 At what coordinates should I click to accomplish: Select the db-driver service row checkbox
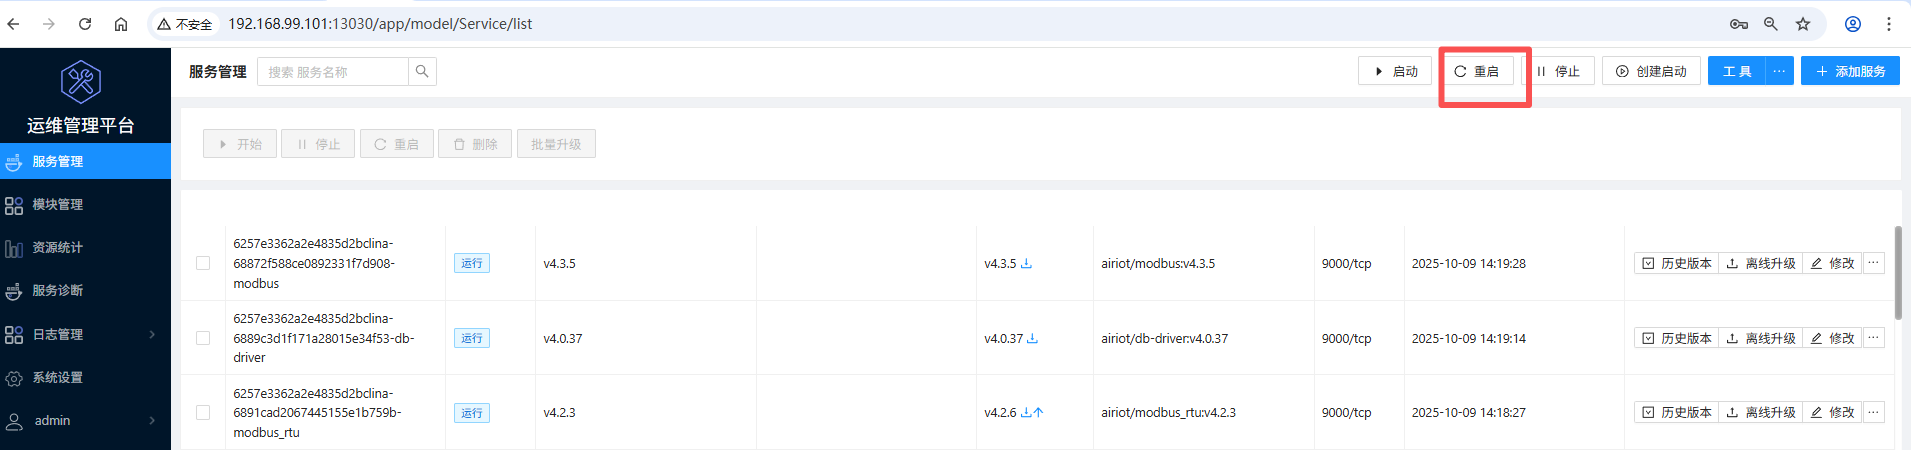pyautogui.click(x=203, y=338)
